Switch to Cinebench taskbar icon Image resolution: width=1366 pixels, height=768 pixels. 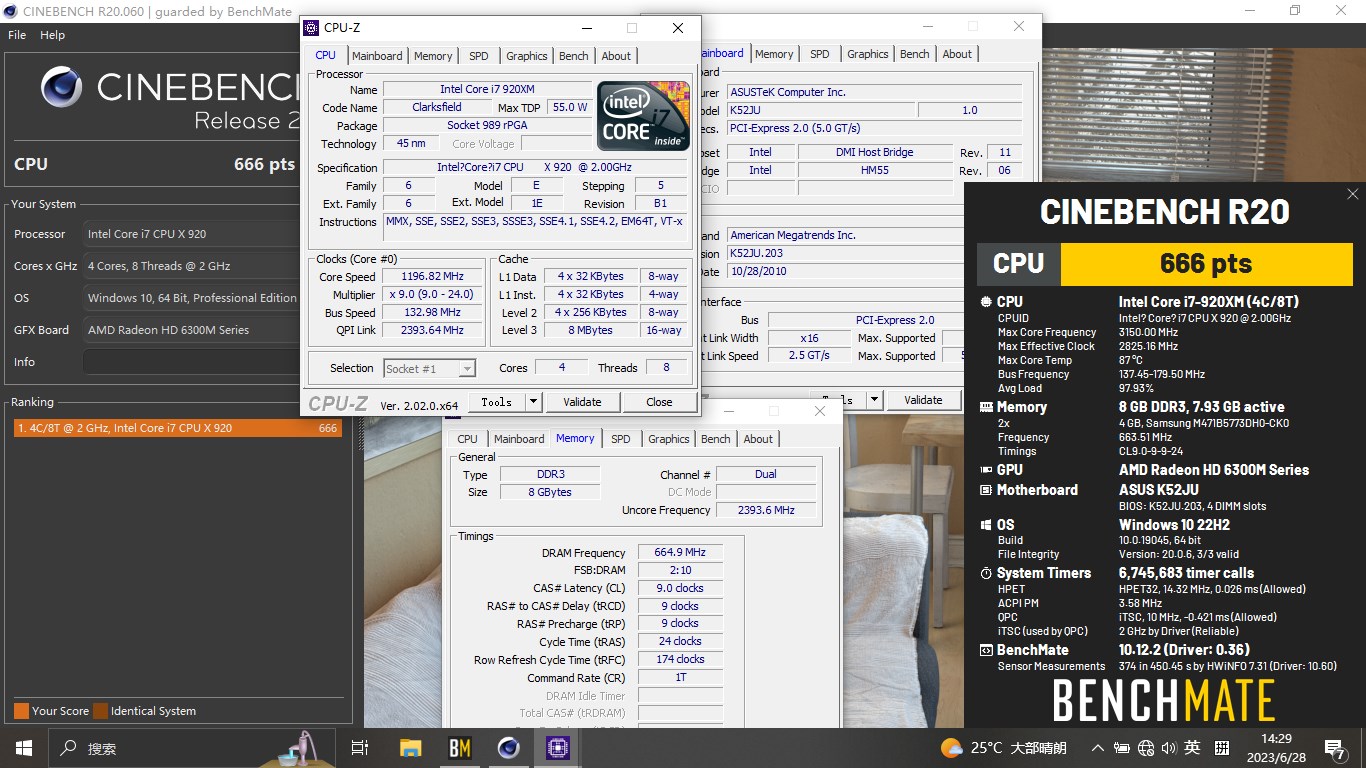tap(509, 748)
